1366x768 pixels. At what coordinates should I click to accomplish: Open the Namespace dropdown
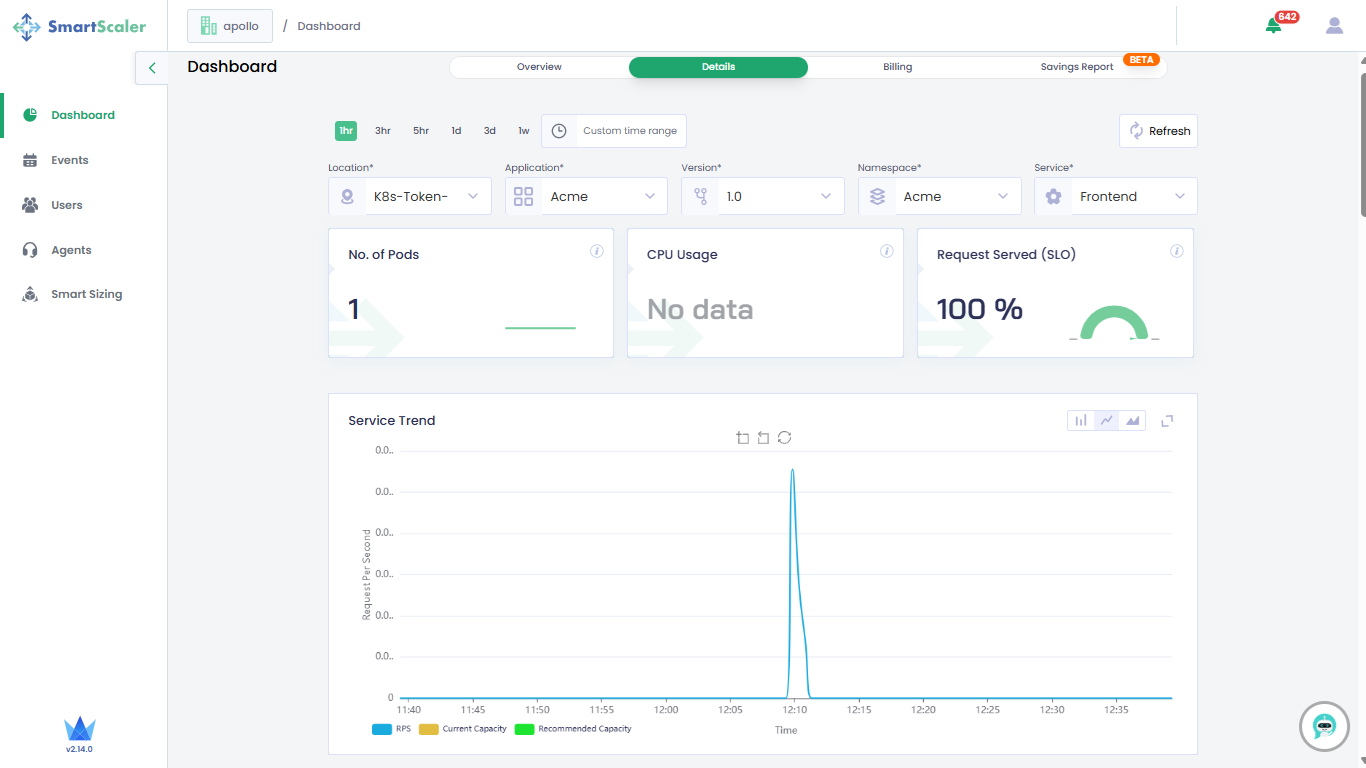pyautogui.click(x=939, y=196)
